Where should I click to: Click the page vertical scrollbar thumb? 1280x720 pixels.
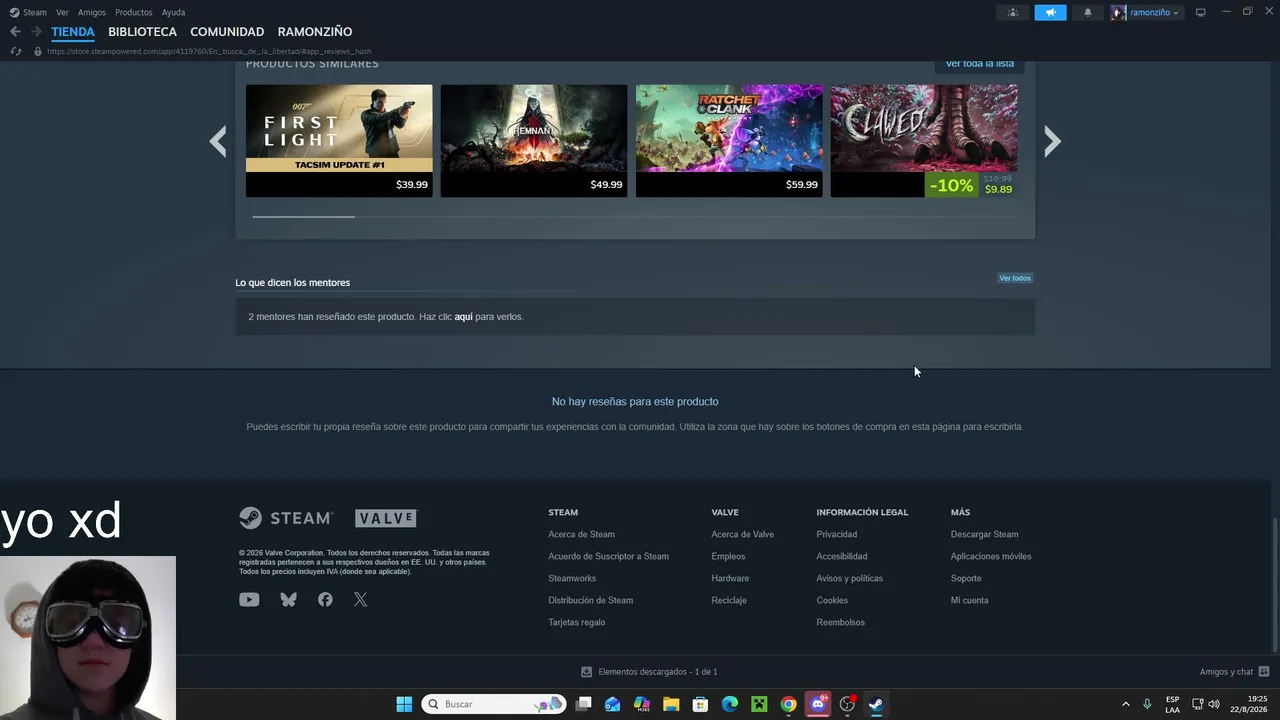point(1274,587)
